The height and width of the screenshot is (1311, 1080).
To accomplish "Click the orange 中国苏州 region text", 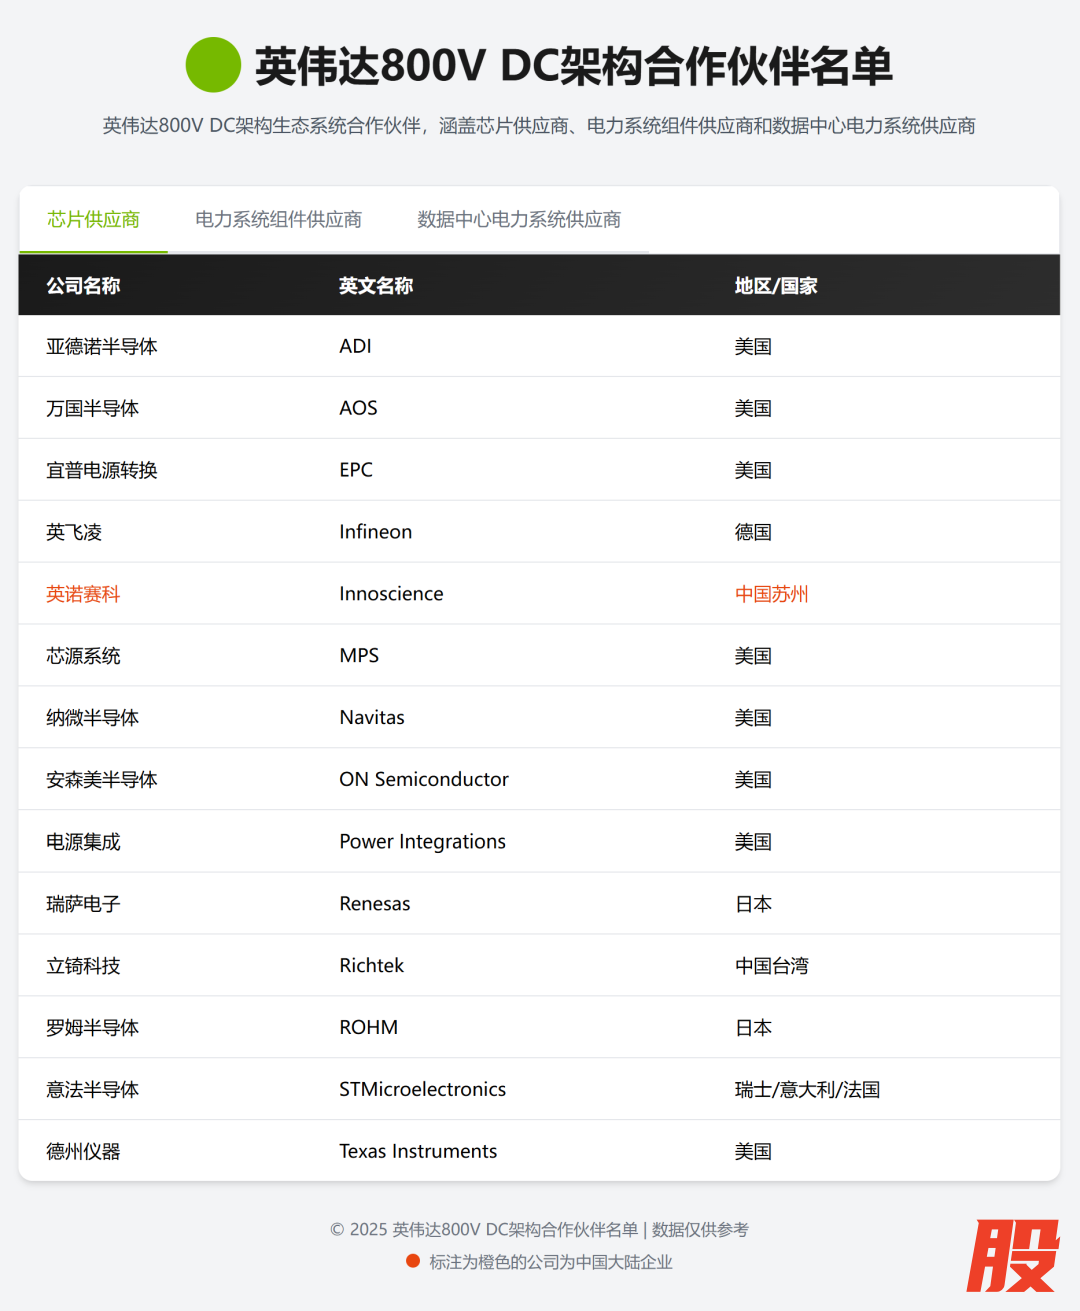I will (x=771, y=594).
